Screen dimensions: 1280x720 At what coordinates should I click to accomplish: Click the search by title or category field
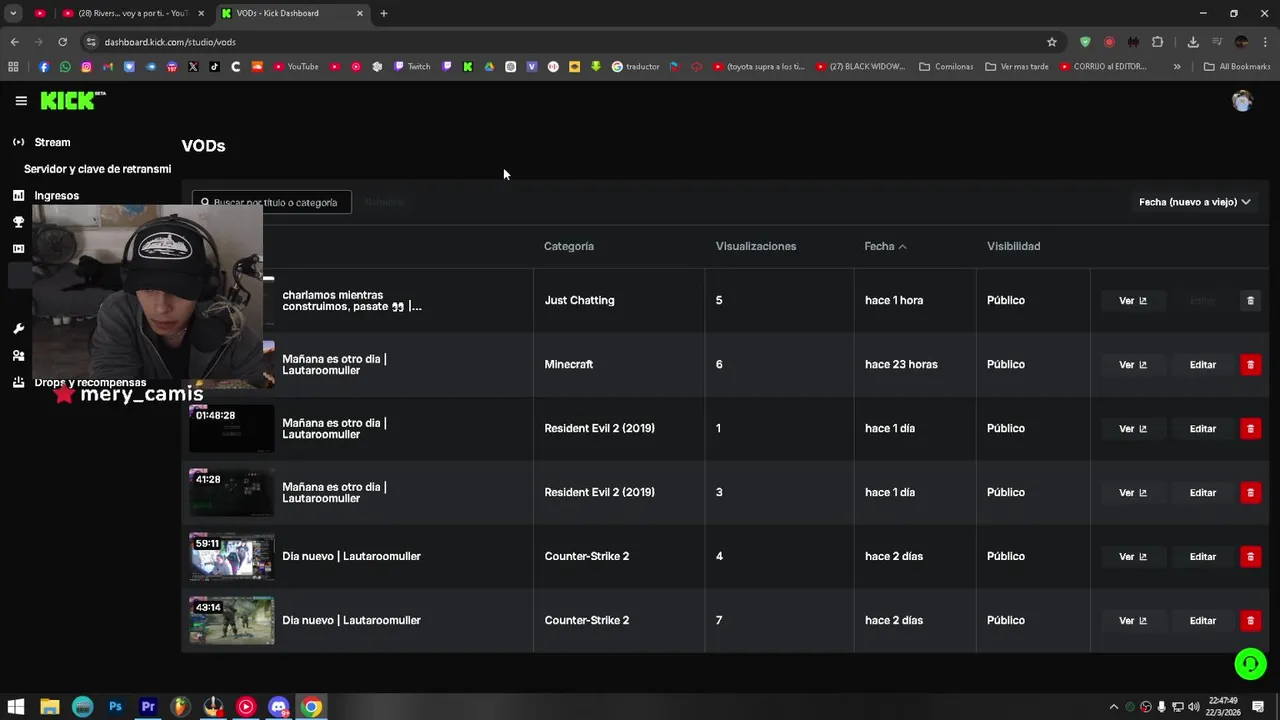pyautogui.click(x=272, y=202)
